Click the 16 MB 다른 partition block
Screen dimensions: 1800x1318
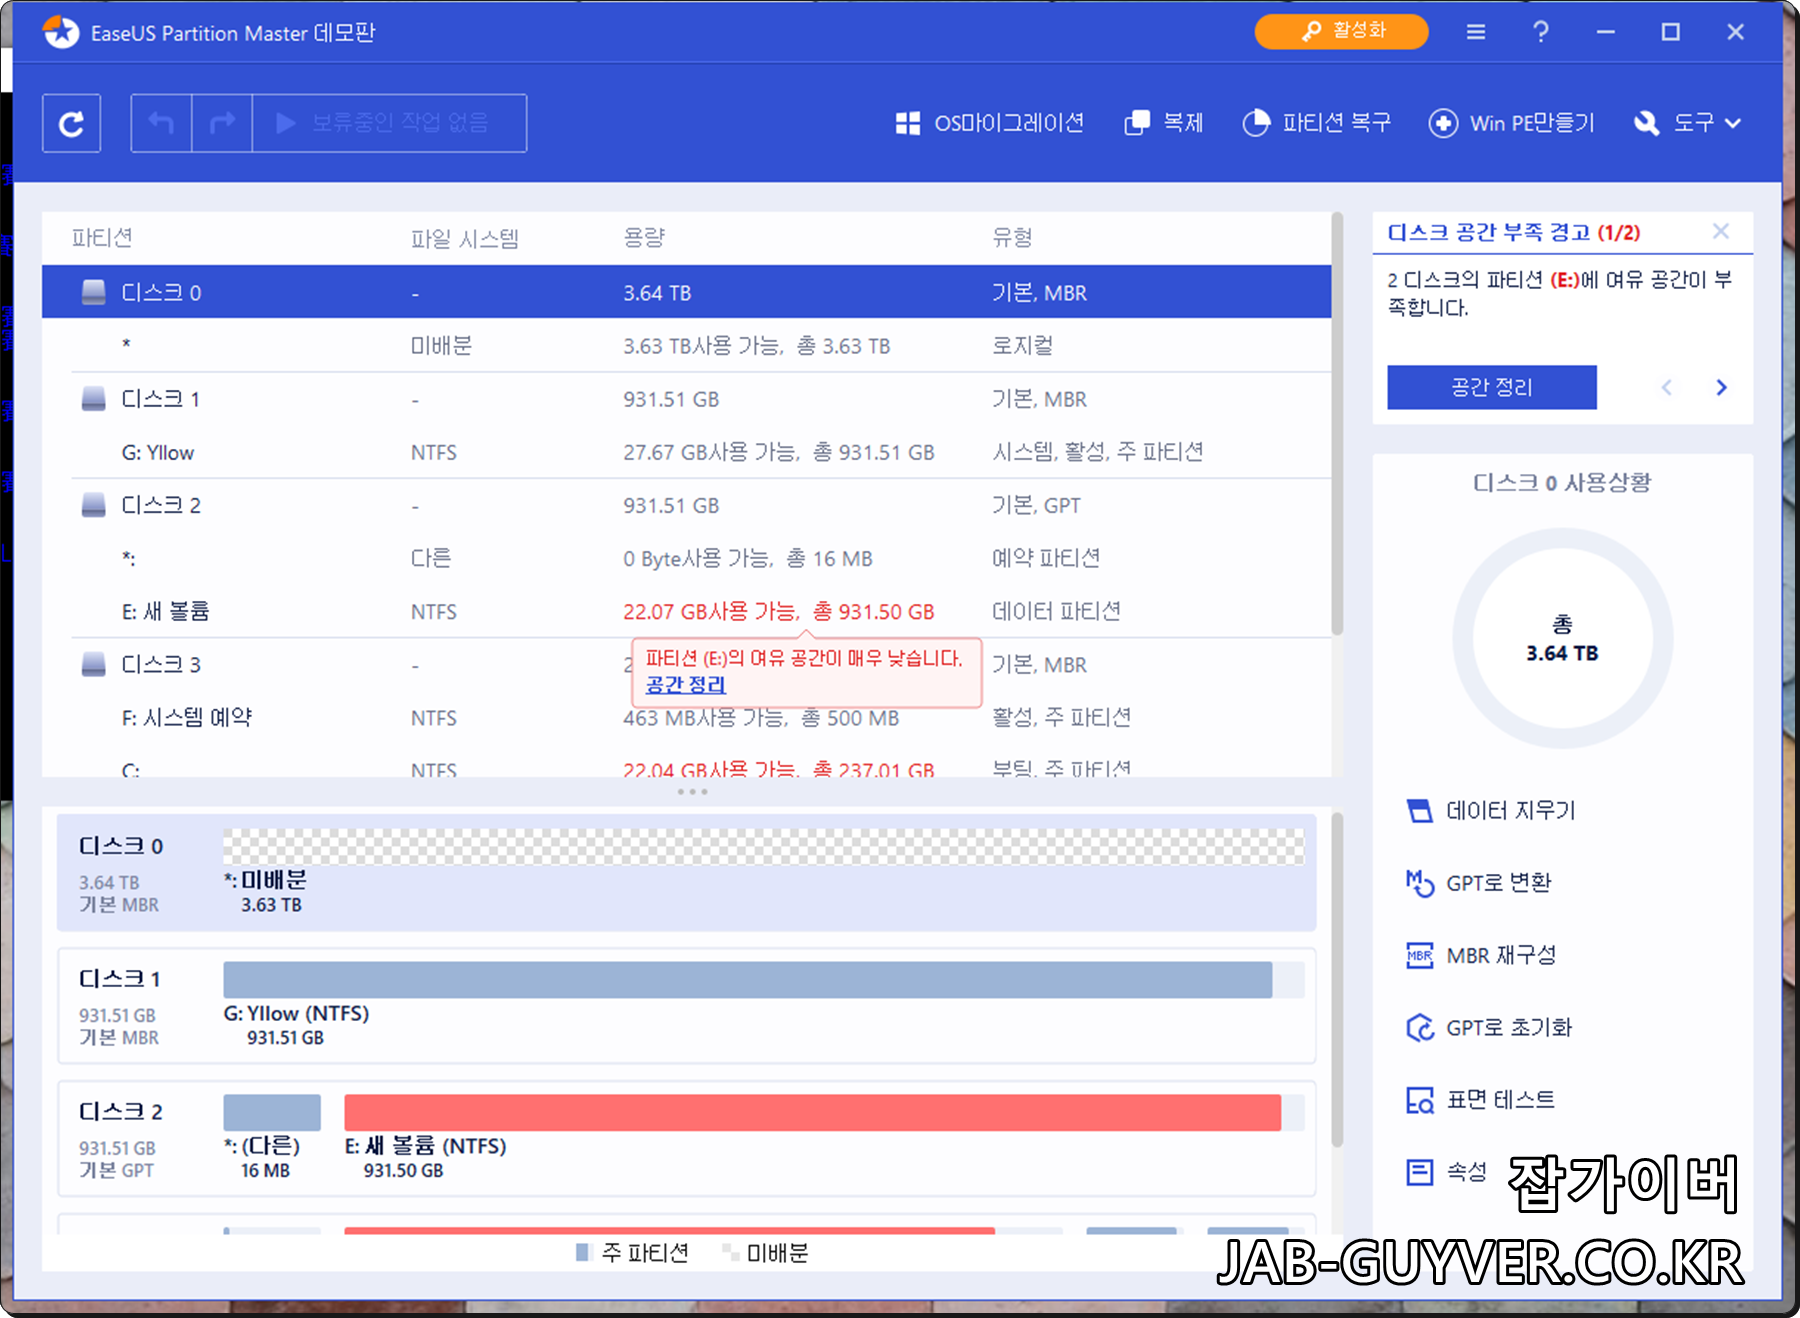pos(272,1112)
